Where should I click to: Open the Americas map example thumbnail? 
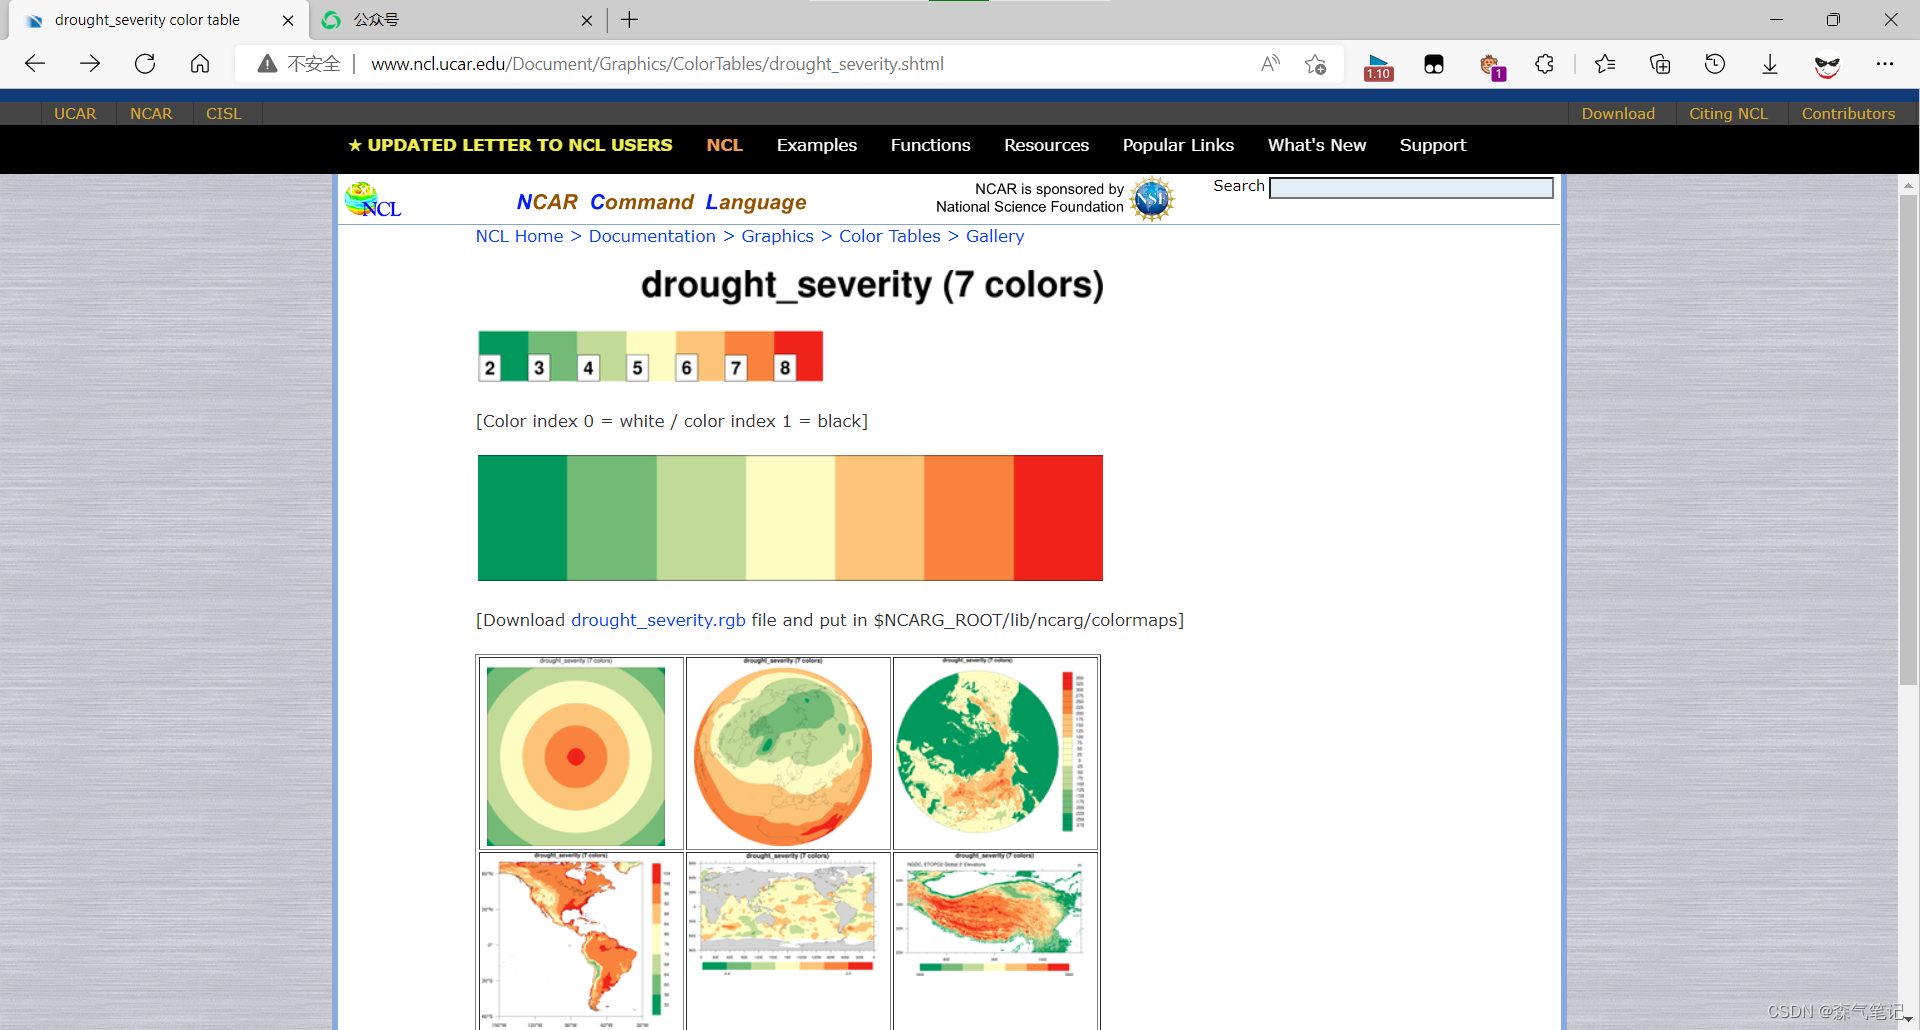pyautogui.click(x=581, y=941)
